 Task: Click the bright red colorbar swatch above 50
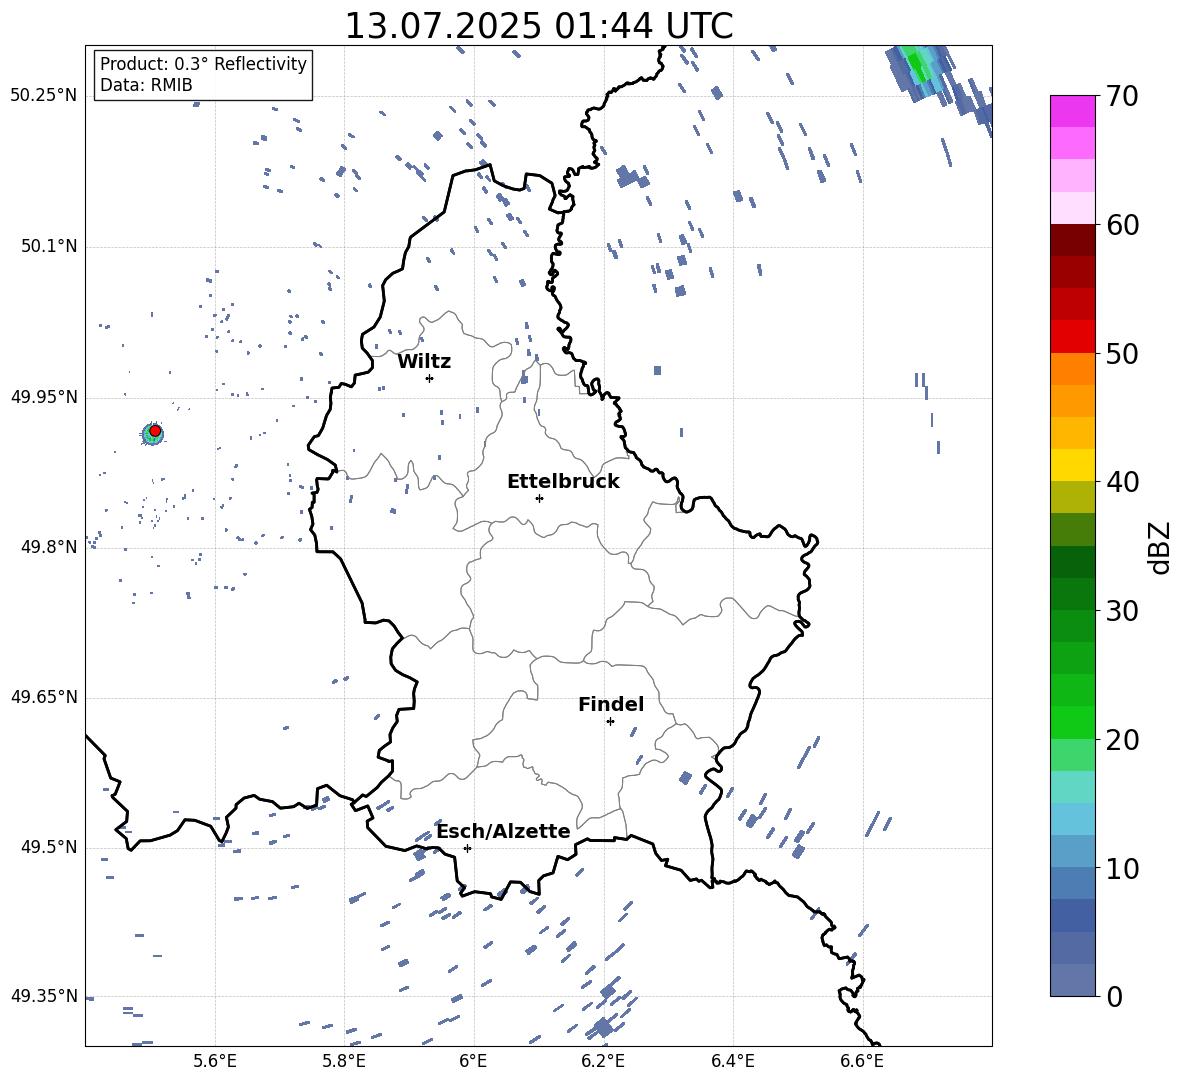tap(1073, 337)
